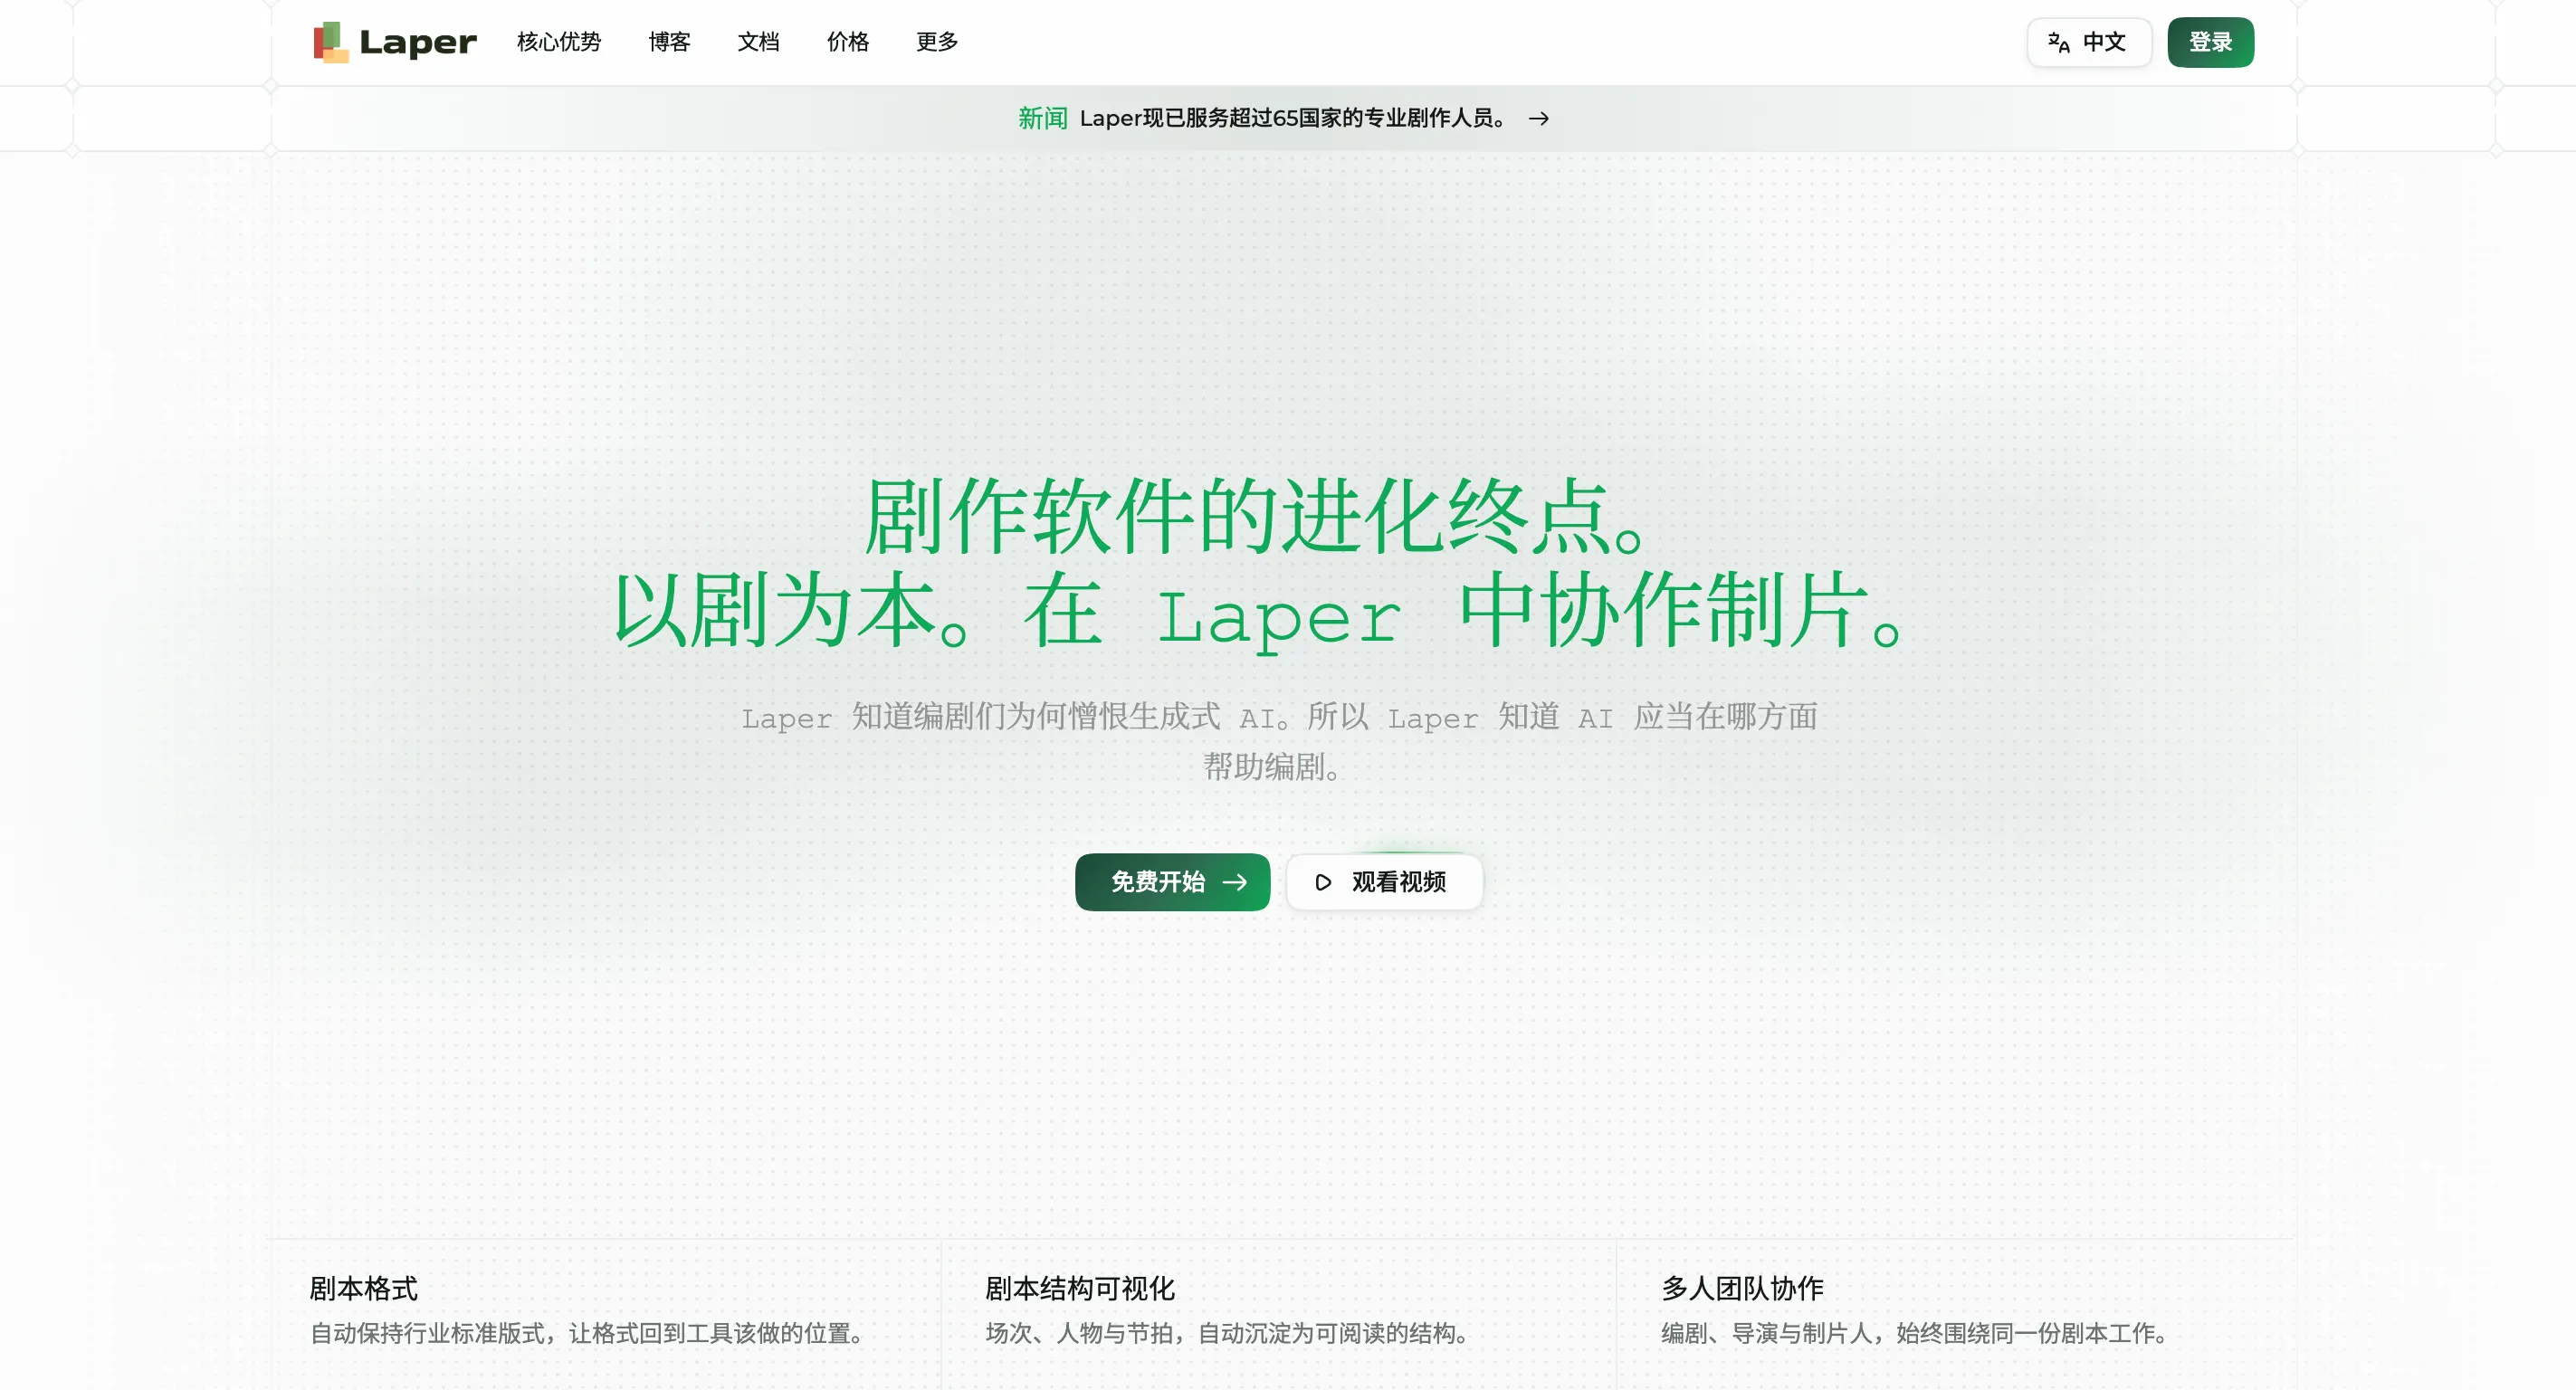Click the arrow icon after the news banner

point(1539,118)
